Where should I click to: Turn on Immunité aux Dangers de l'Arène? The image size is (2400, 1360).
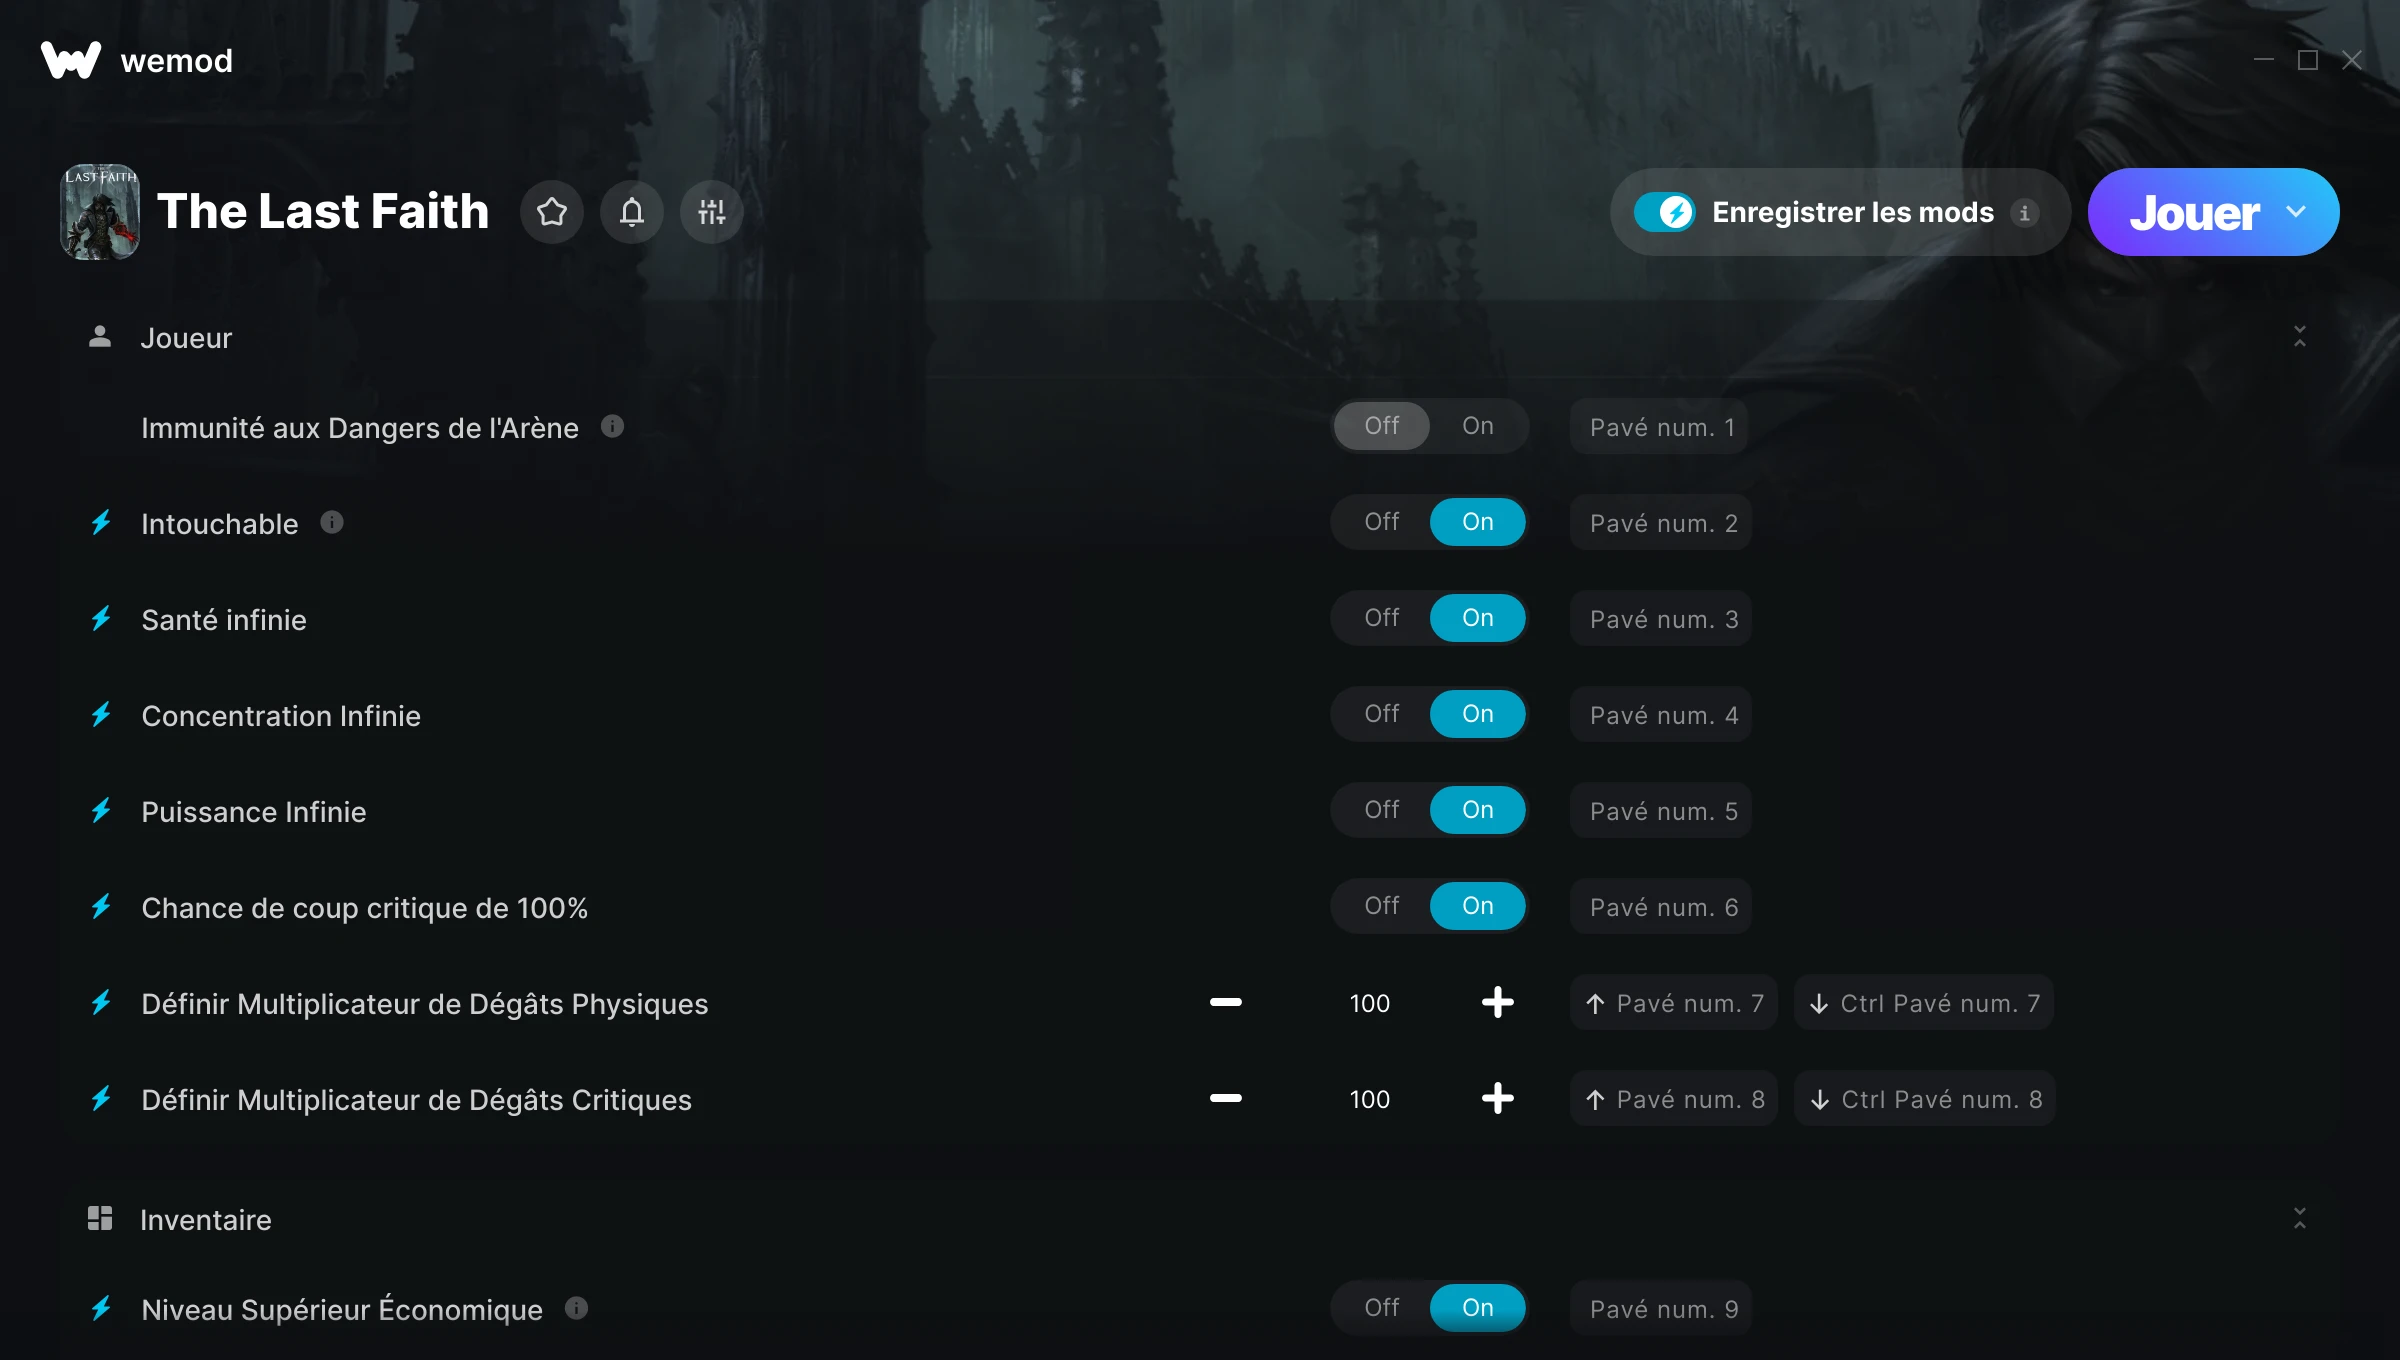point(1478,426)
